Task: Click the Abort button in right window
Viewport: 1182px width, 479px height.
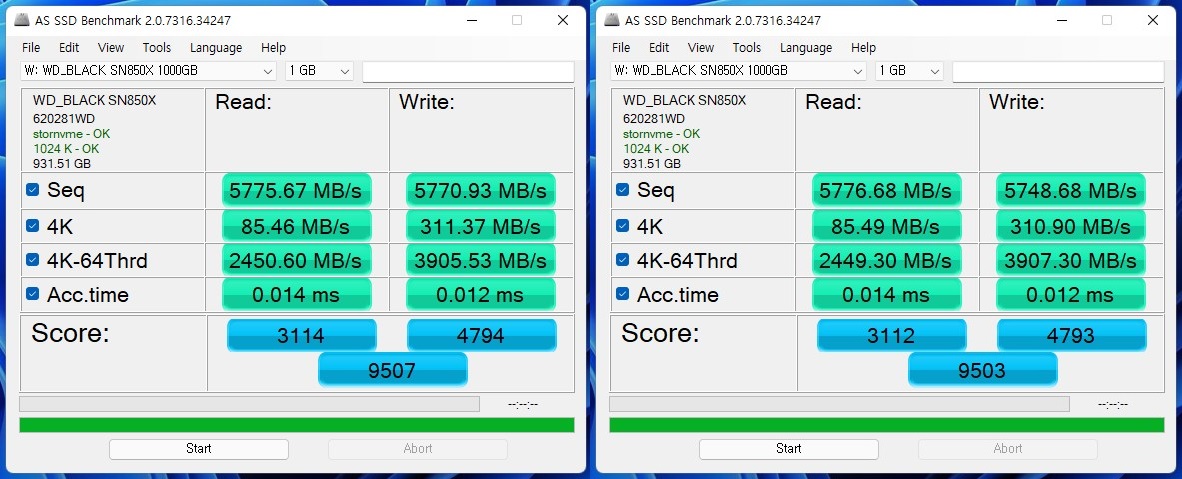Action: click(x=1008, y=449)
